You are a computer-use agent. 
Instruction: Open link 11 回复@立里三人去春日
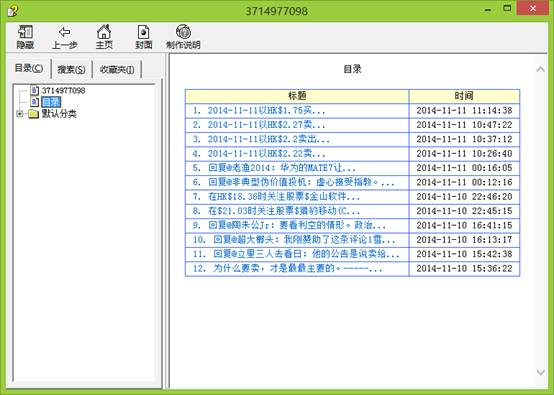[x=306, y=254]
